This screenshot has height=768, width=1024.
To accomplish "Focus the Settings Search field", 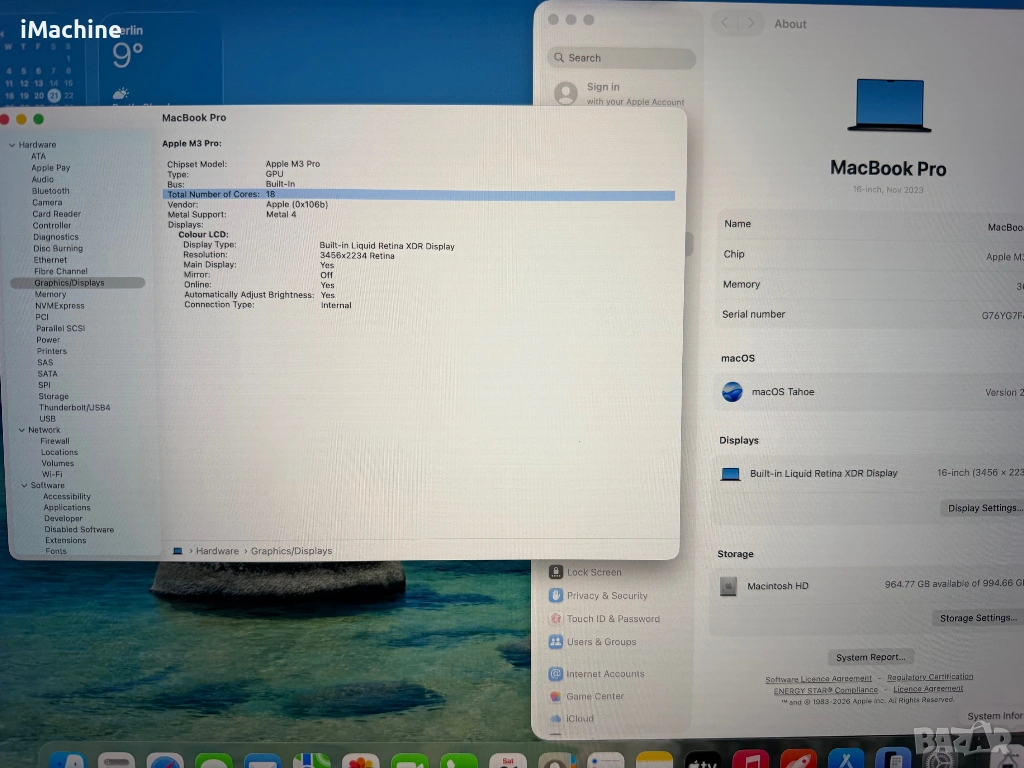I will point(621,57).
